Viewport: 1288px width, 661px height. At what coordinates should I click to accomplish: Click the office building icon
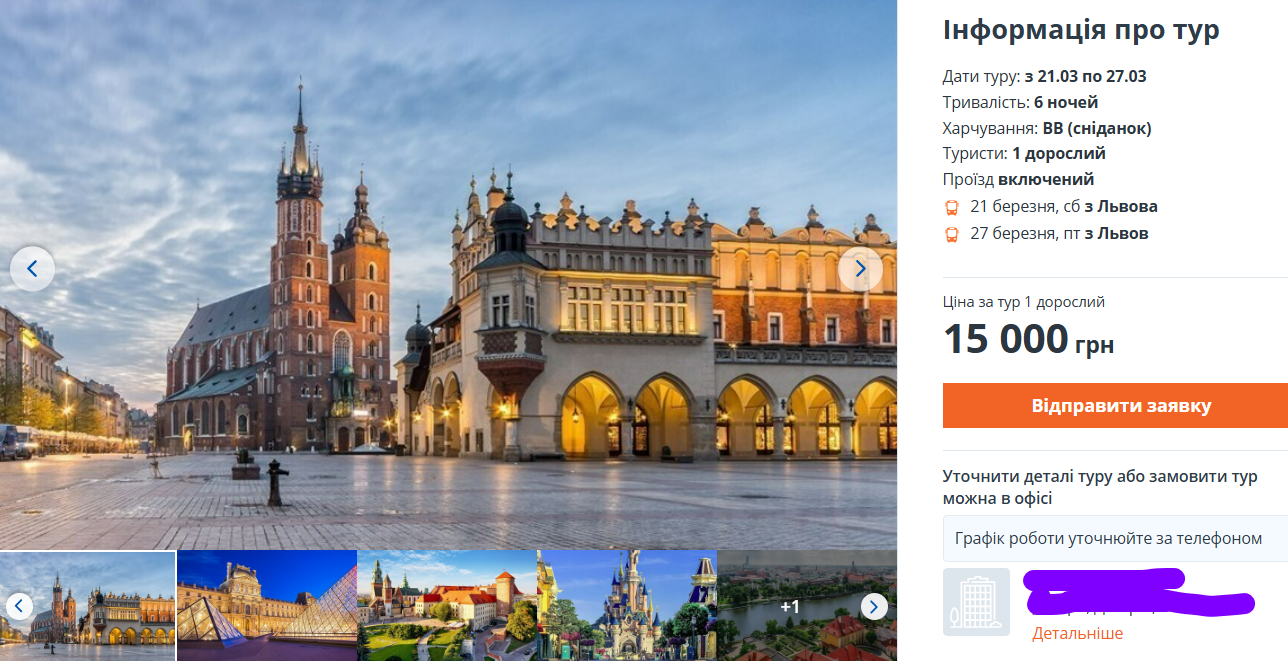(x=976, y=602)
